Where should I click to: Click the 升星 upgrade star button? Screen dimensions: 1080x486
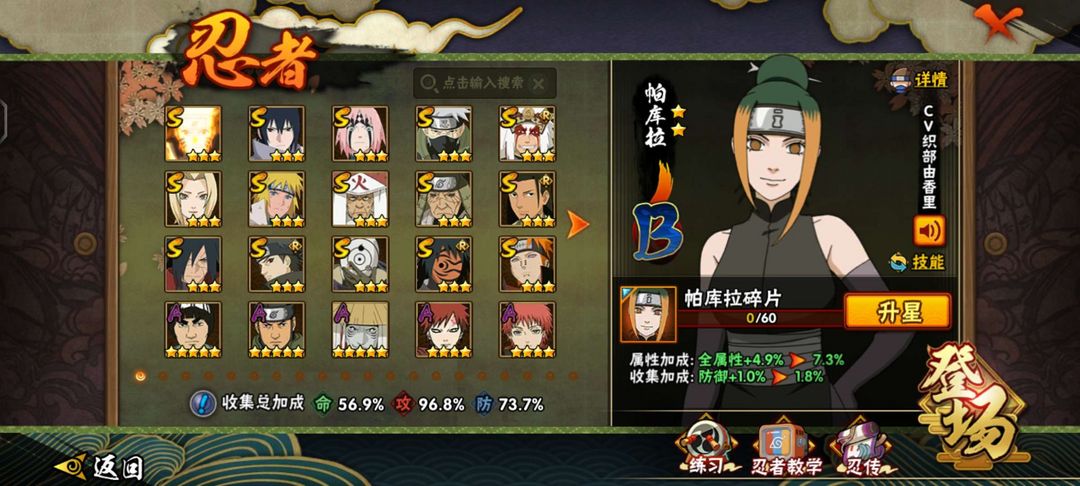click(x=898, y=311)
